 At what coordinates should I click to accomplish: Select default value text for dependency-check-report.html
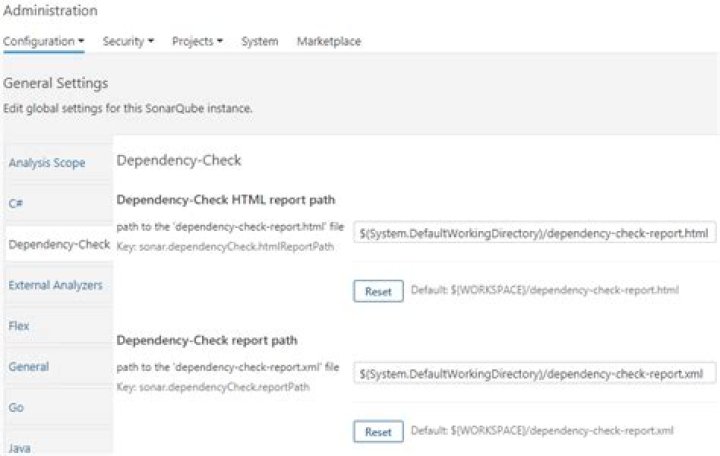(545, 290)
